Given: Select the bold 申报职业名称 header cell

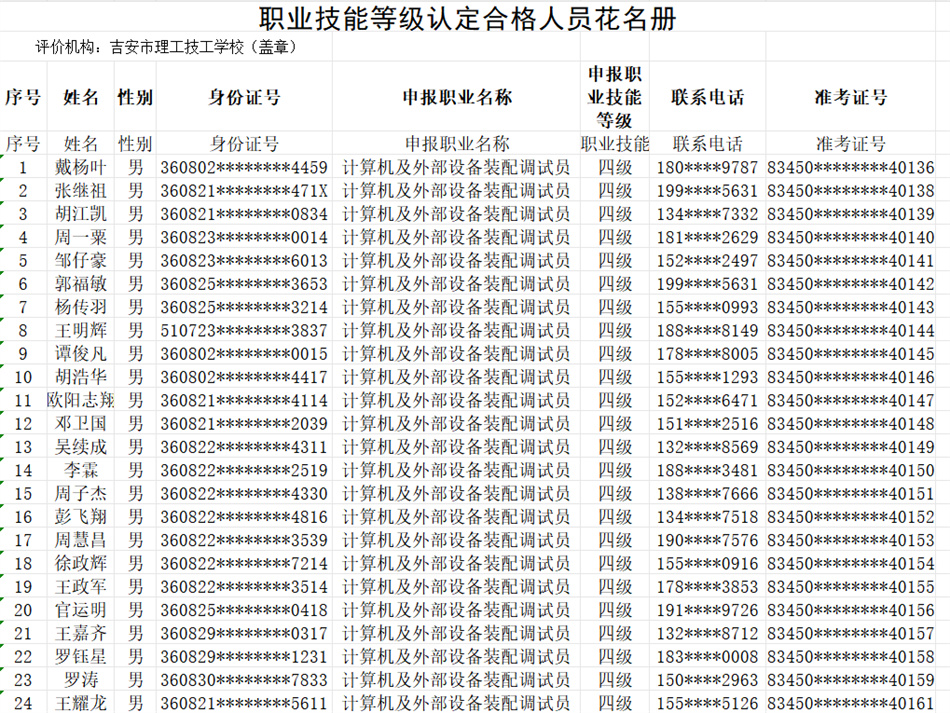Looking at the screenshot, I should [x=456, y=97].
